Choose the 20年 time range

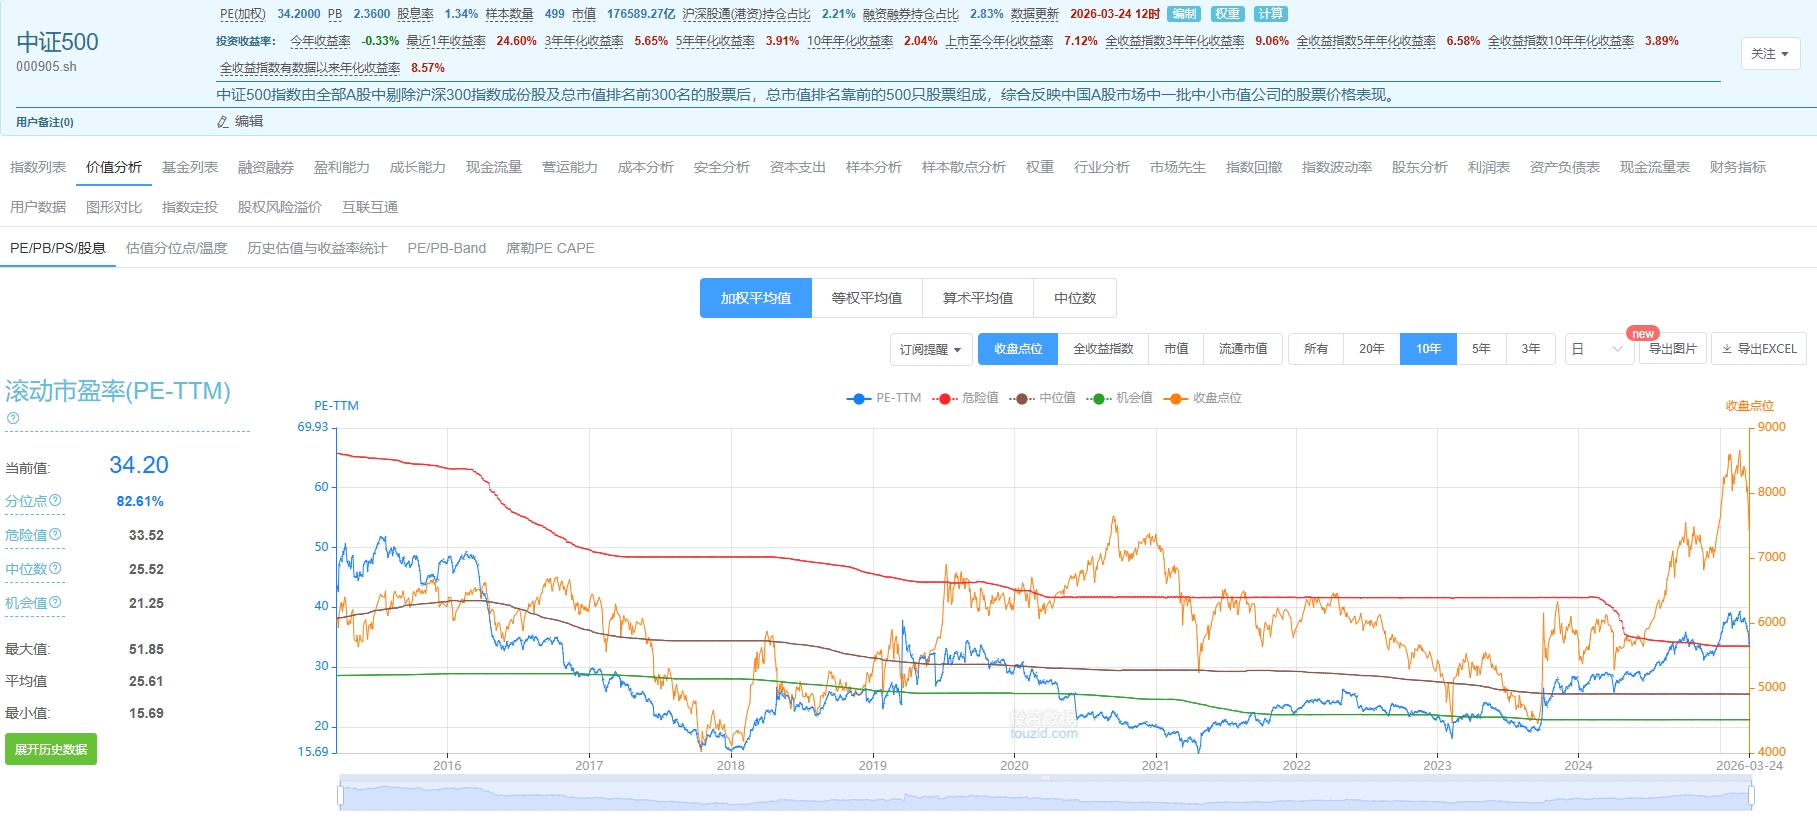pos(1372,349)
